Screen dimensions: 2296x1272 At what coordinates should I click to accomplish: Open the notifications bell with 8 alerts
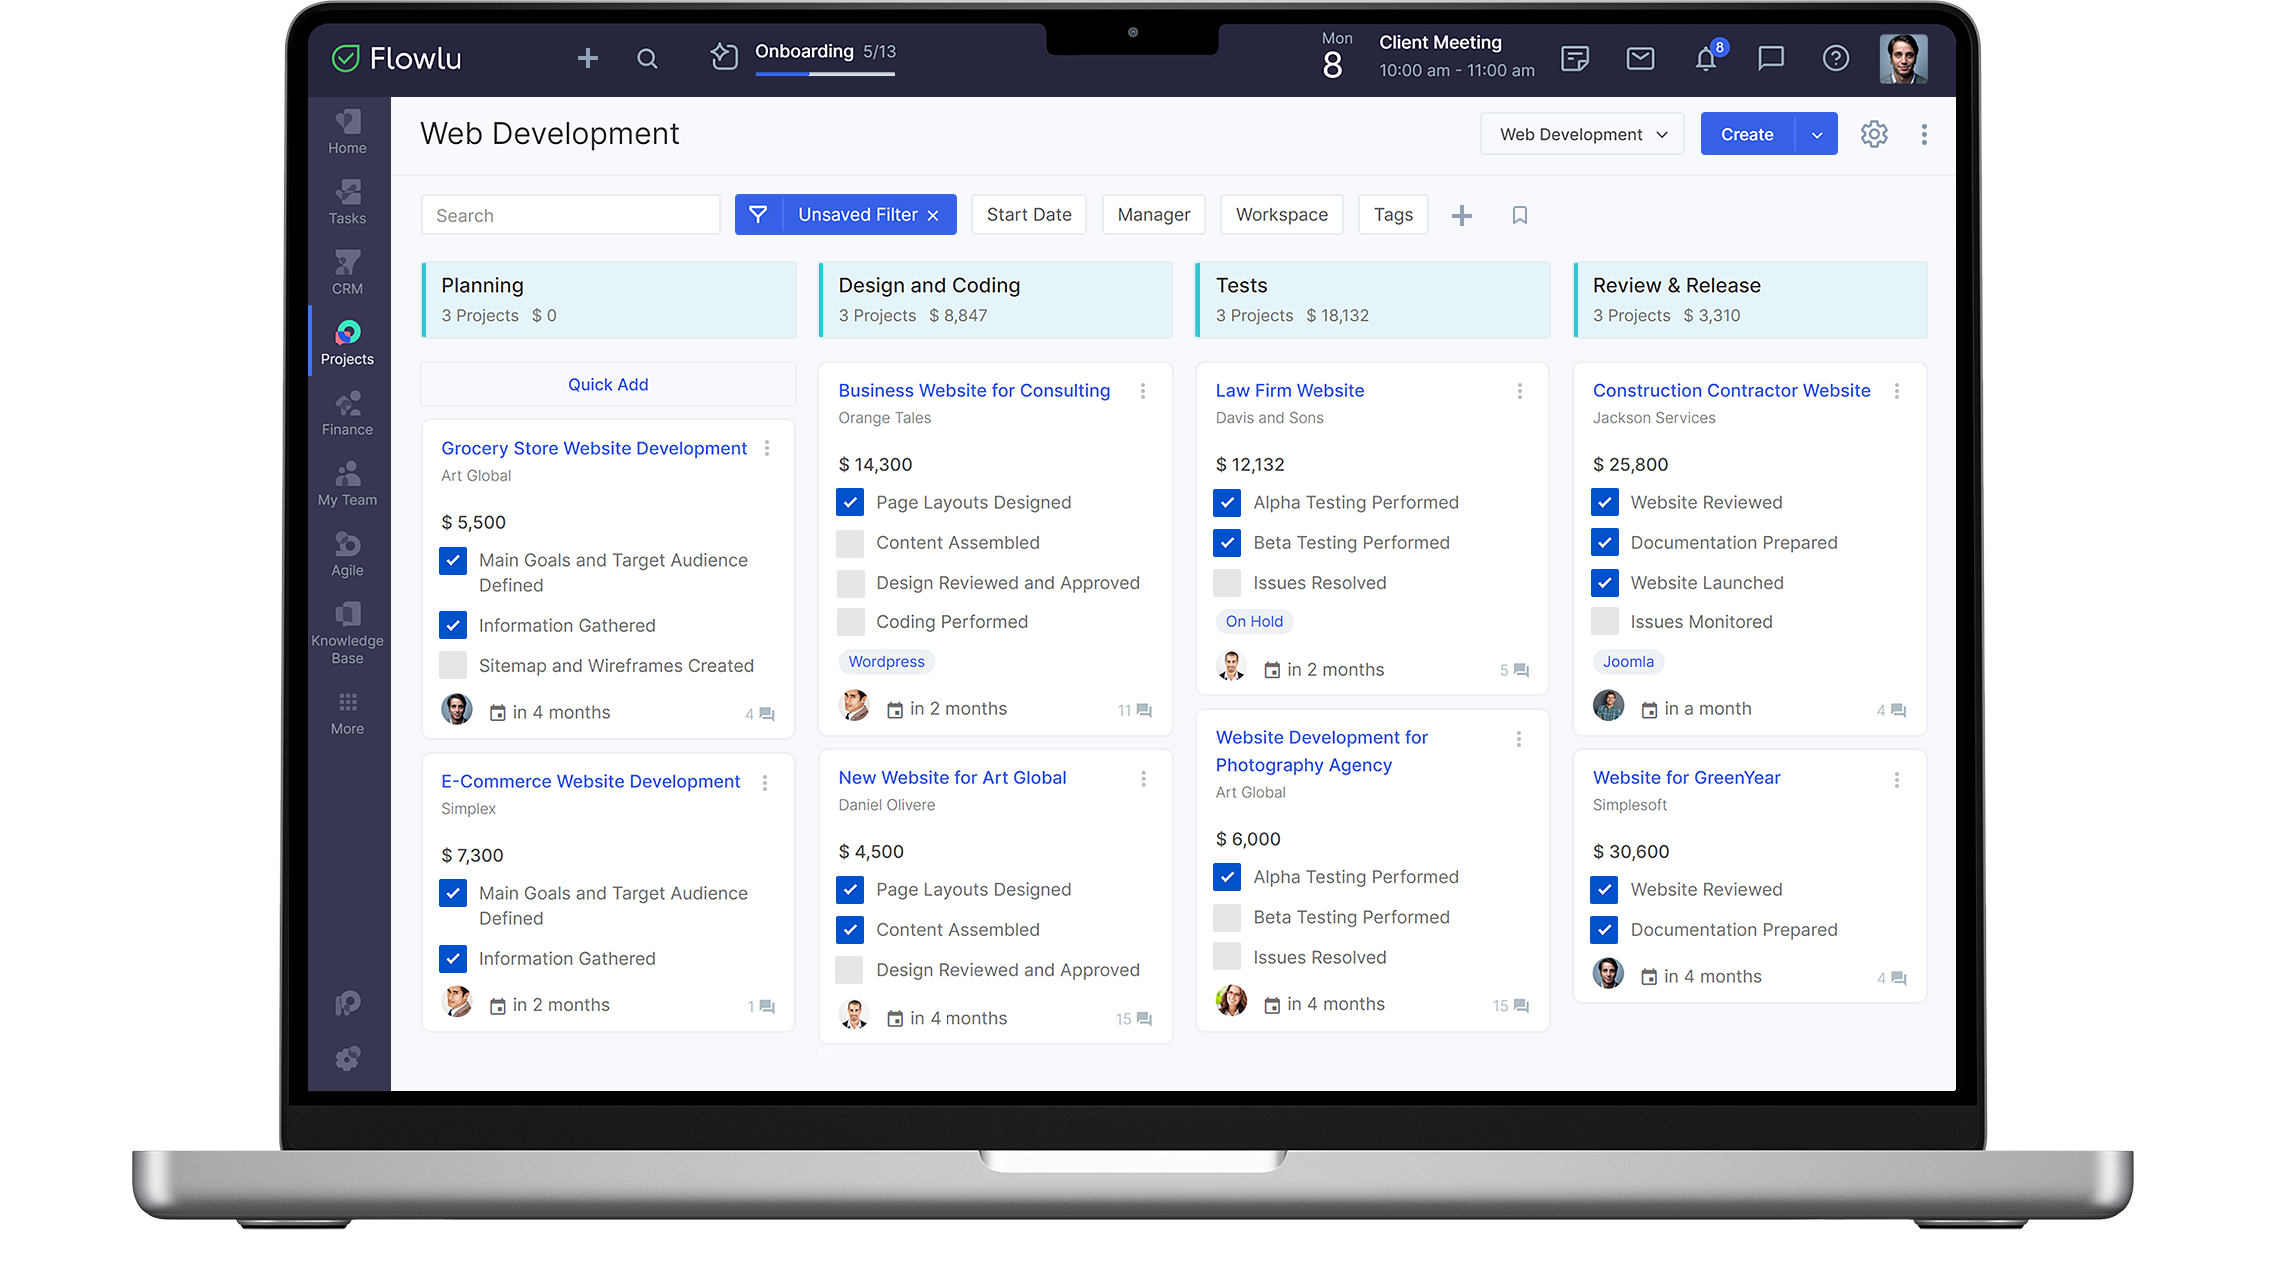[1705, 58]
